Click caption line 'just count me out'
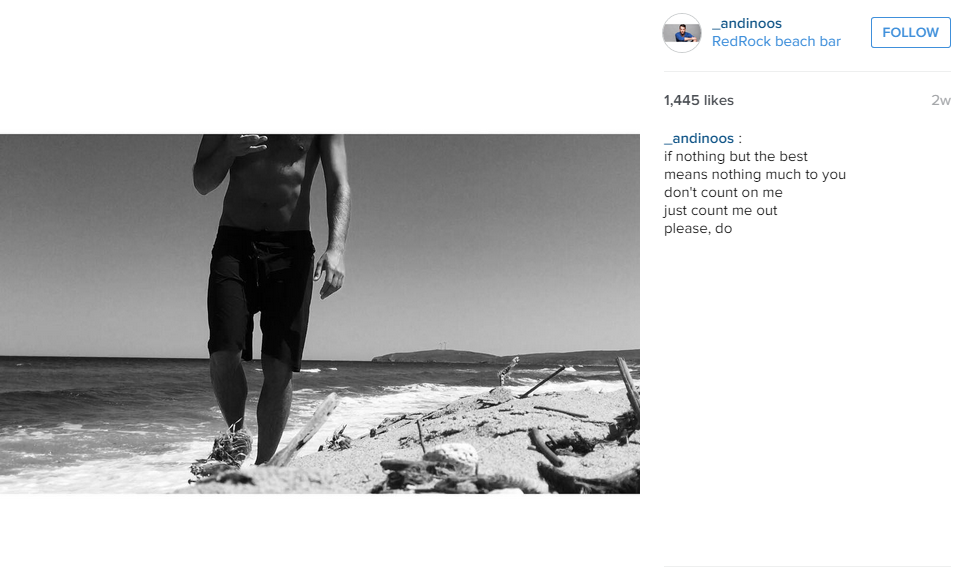The image size is (967, 578). pos(720,210)
